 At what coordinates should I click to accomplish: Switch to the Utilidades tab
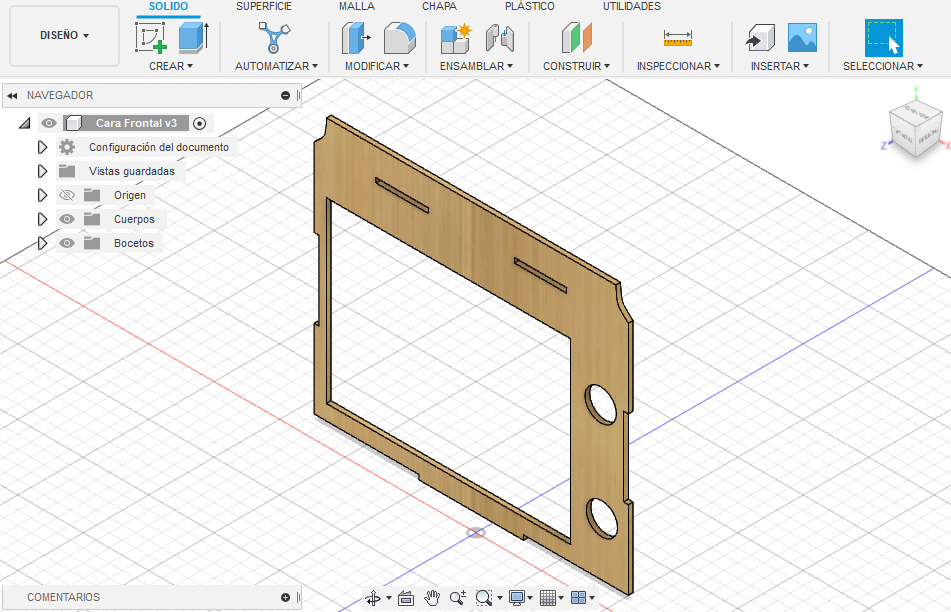[x=632, y=6]
